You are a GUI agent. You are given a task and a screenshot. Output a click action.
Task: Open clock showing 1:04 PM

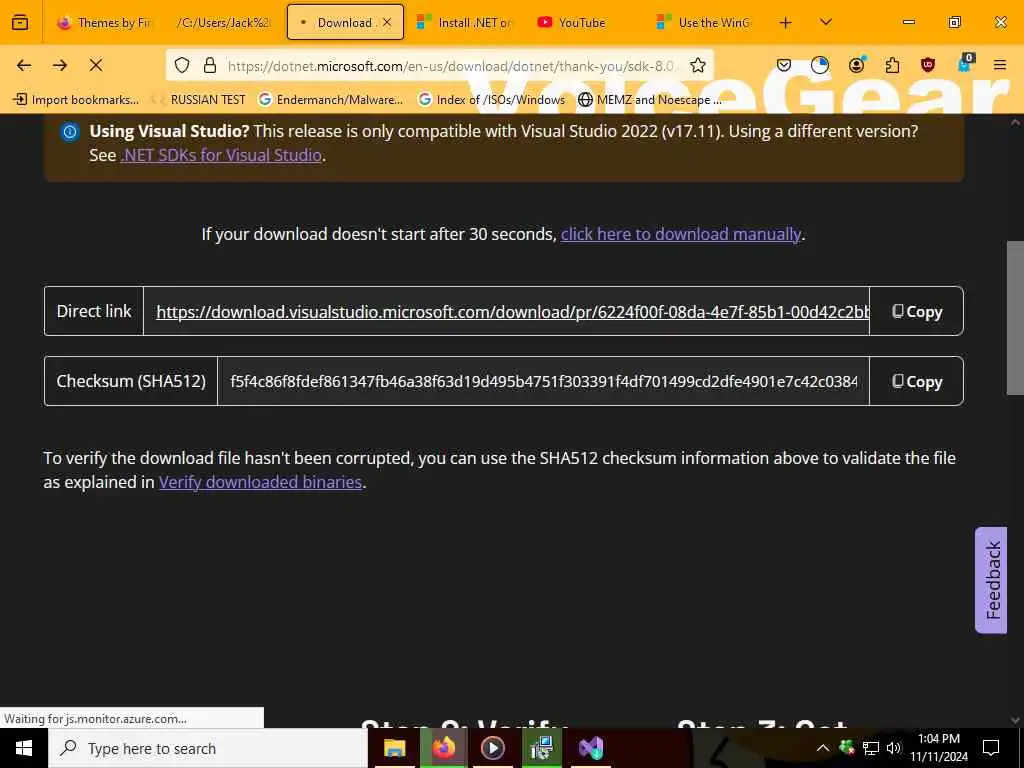coord(938,748)
